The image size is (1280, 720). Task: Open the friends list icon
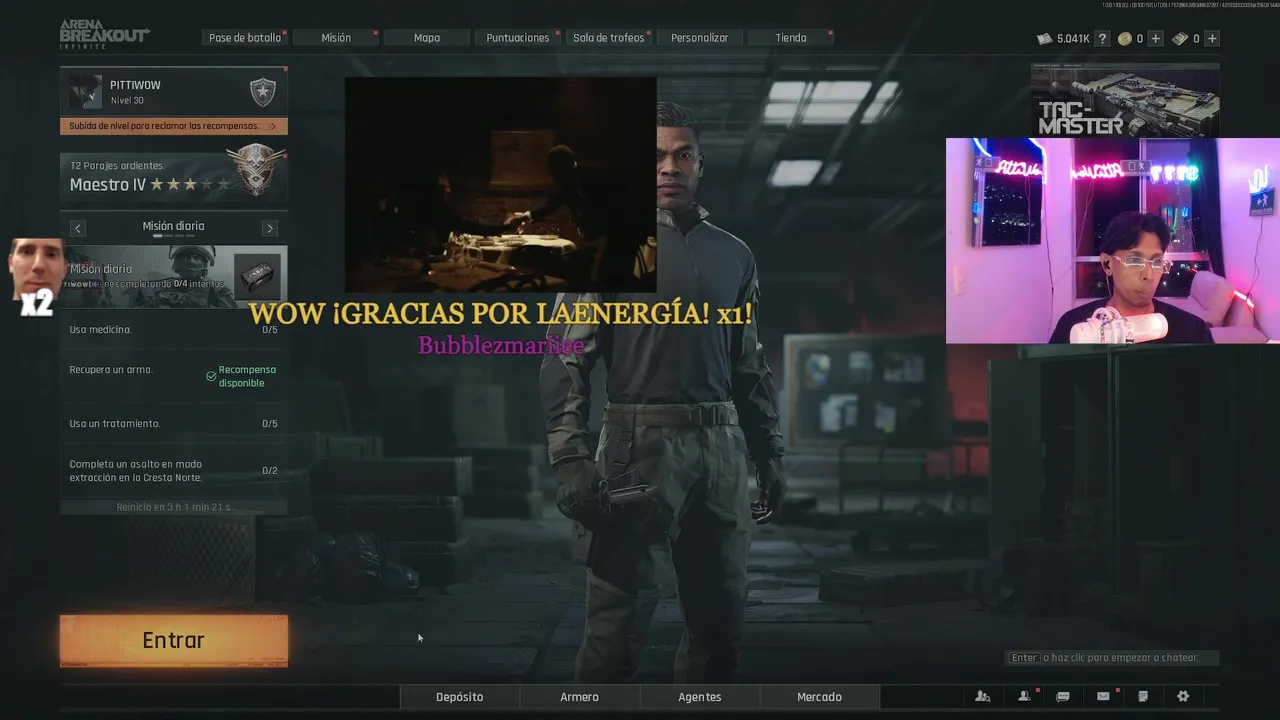(1024, 697)
